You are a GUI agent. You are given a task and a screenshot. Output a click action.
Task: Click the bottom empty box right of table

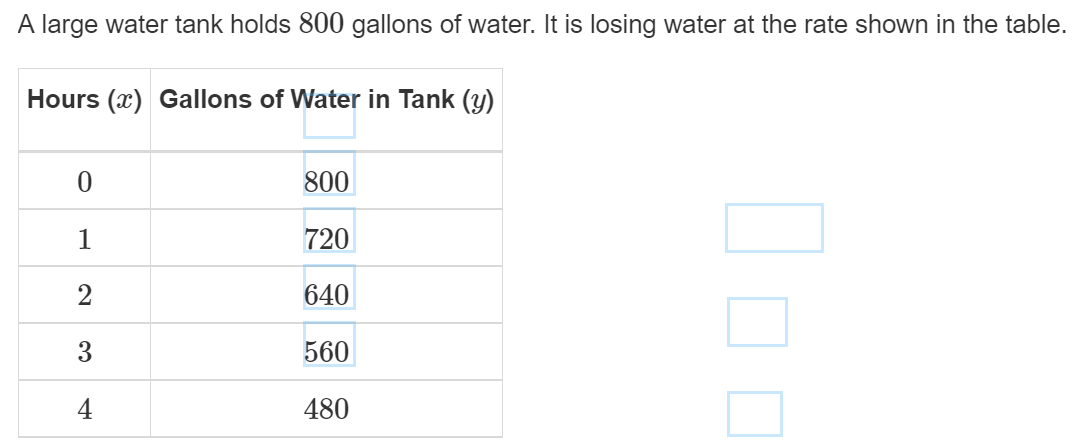[754, 415]
